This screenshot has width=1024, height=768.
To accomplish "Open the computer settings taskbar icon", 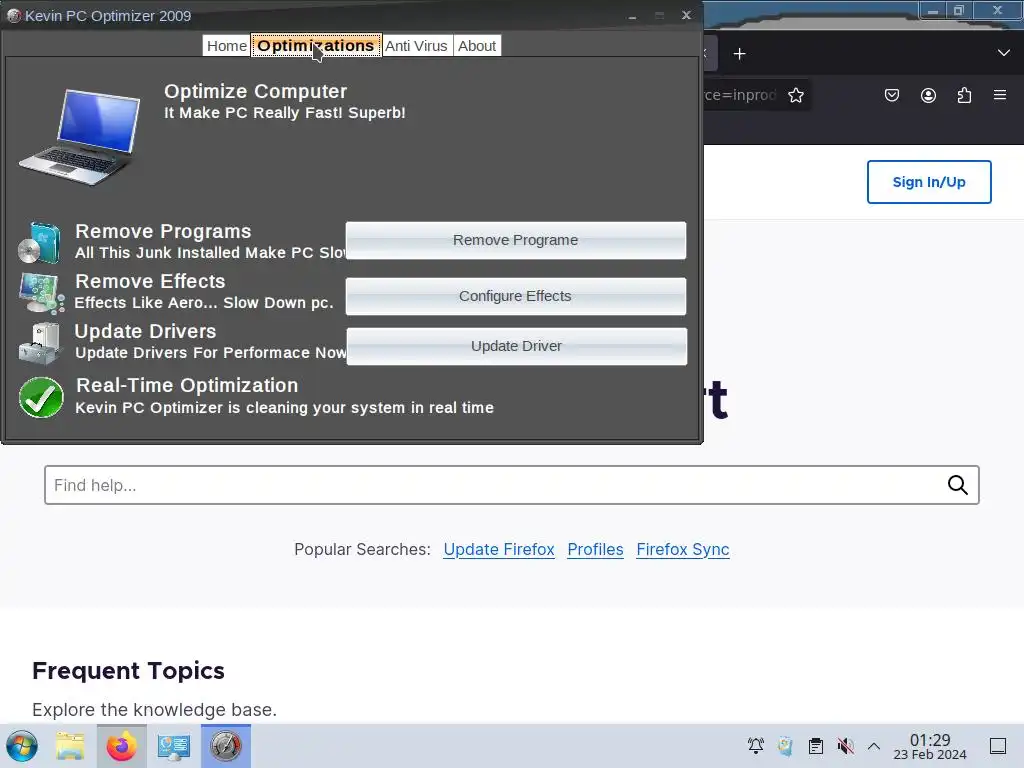I will click(174, 746).
